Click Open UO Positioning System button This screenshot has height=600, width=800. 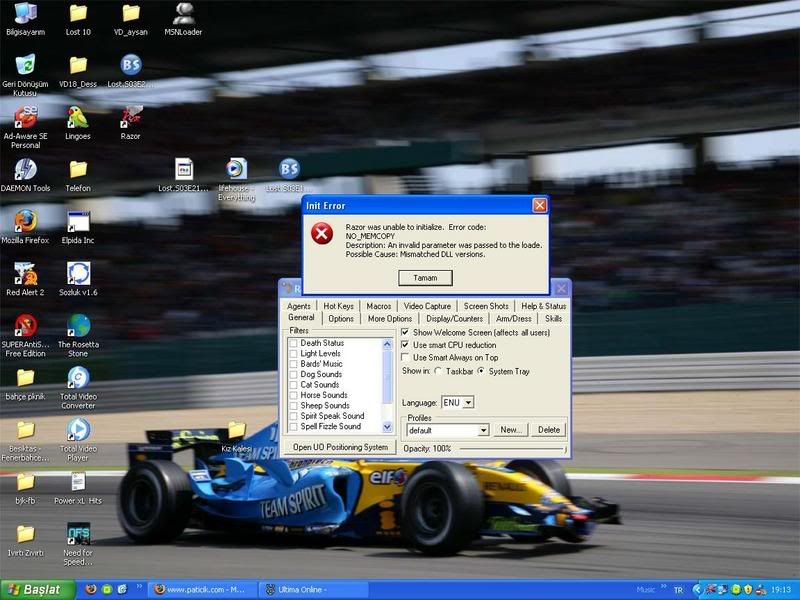pos(340,447)
